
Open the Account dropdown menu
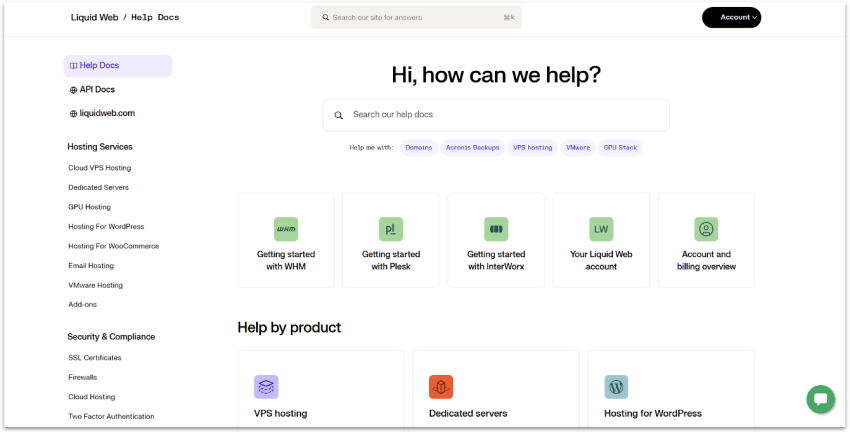(x=732, y=17)
